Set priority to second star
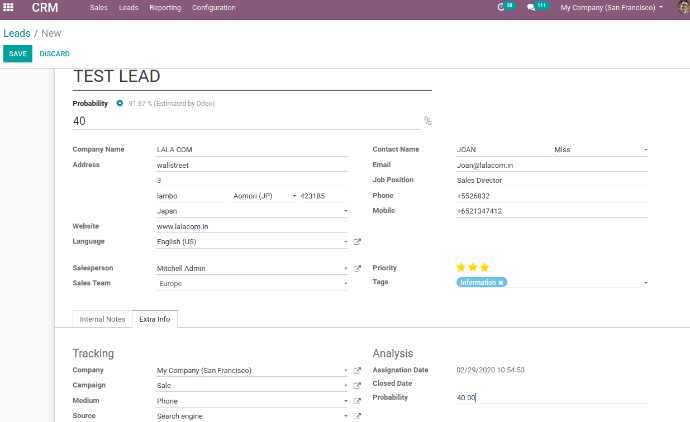The image size is (690, 422). click(473, 267)
